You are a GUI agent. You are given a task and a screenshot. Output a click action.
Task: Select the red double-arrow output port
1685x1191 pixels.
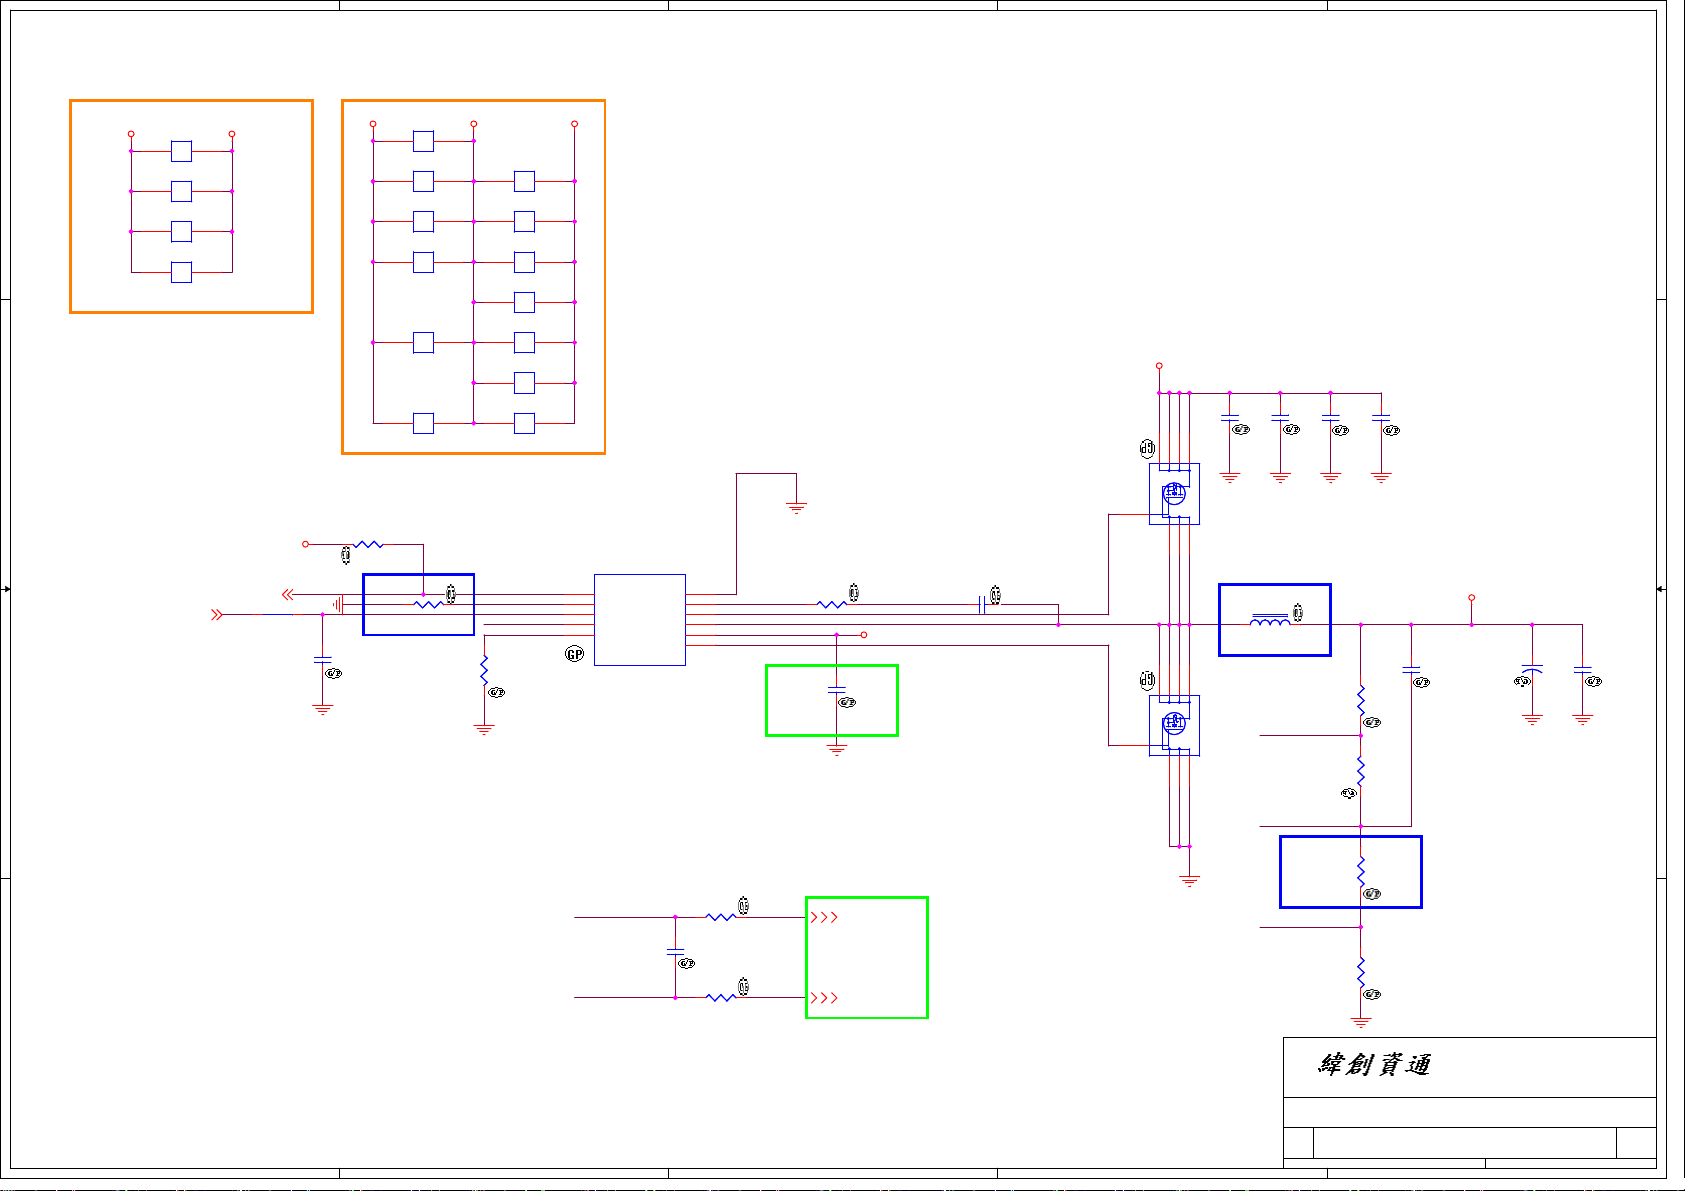(288, 594)
